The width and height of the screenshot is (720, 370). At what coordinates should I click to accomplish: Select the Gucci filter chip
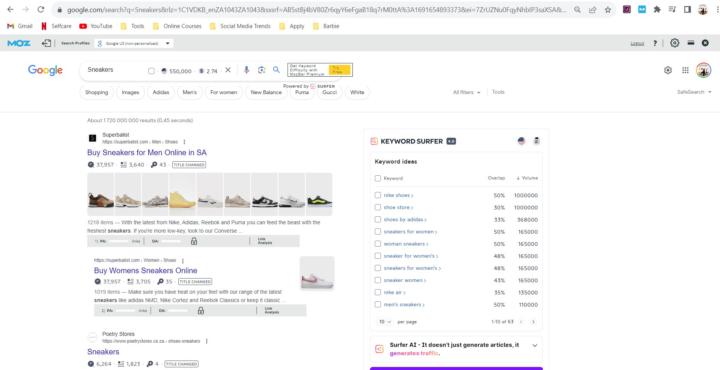[330, 92]
